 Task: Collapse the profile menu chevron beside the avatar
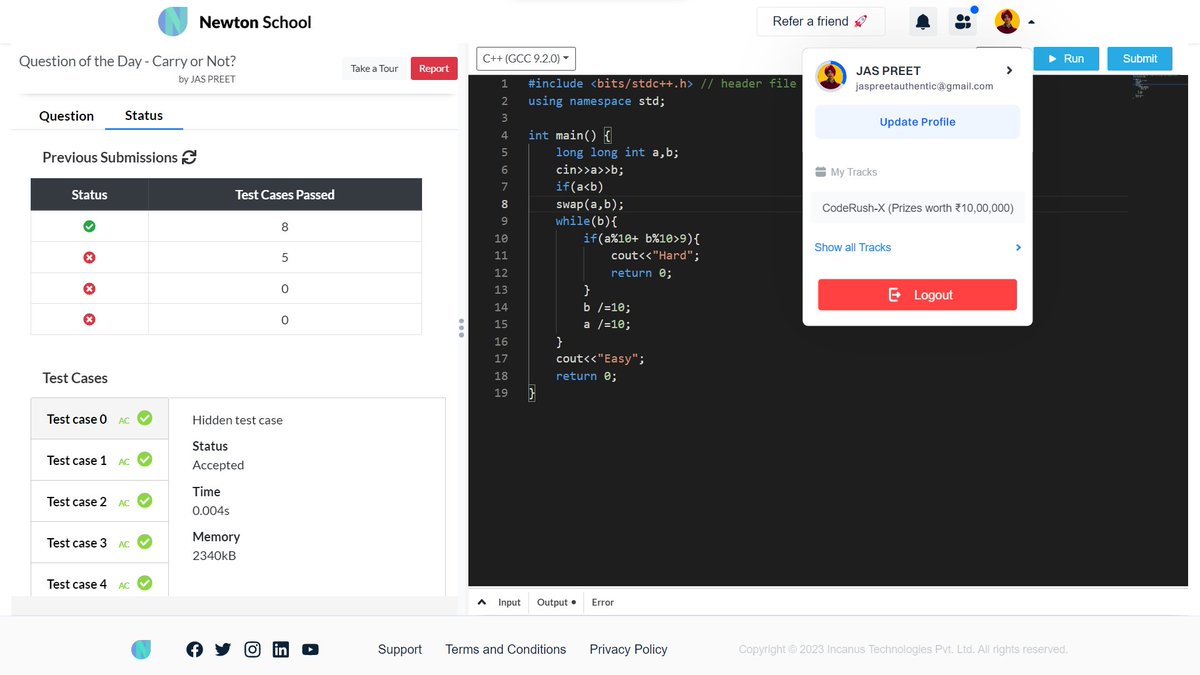pyautogui.click(x=1030, y=21)
